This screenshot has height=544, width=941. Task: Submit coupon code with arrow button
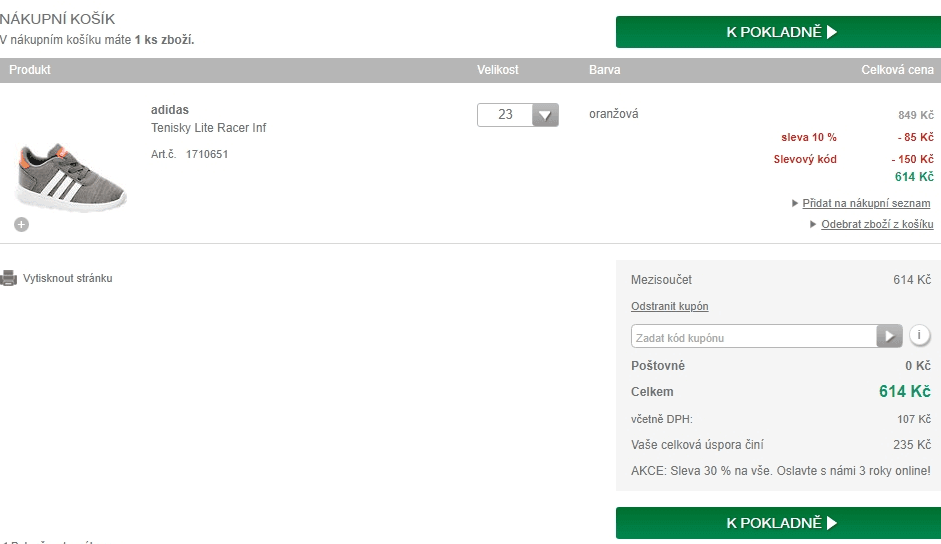click(x=889, y=336)
